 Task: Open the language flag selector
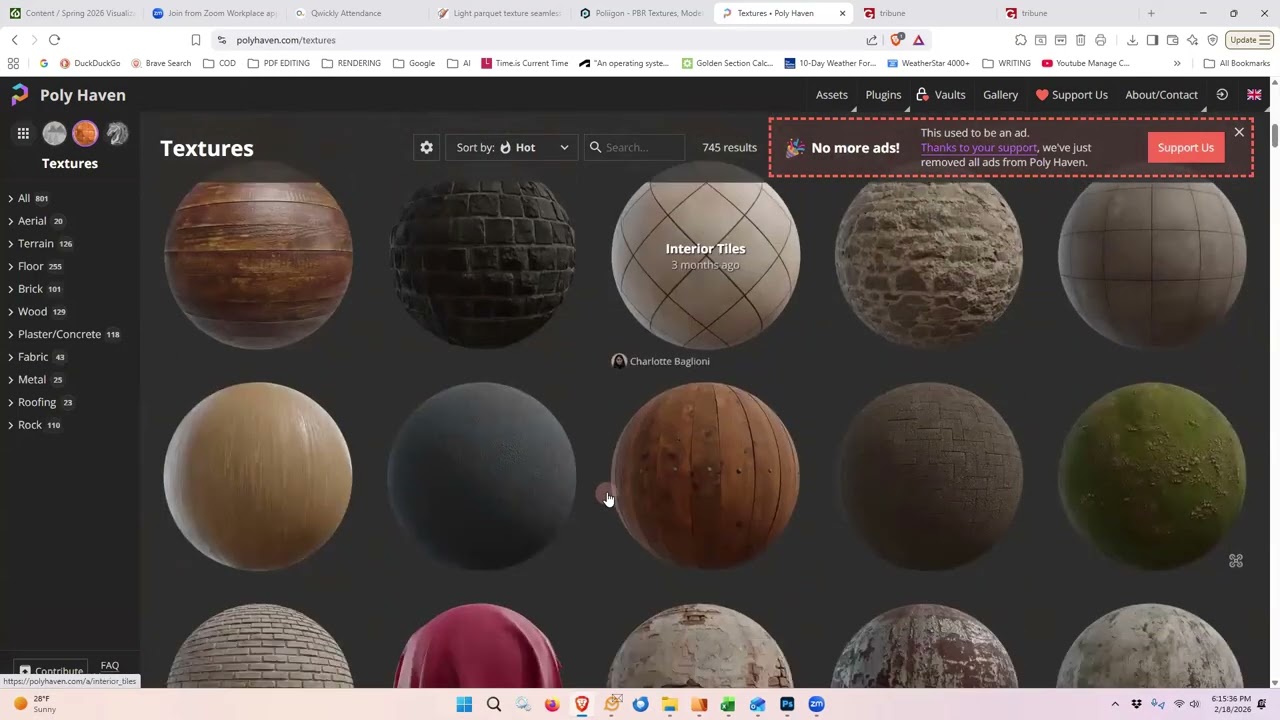[x=1254, y=95]
